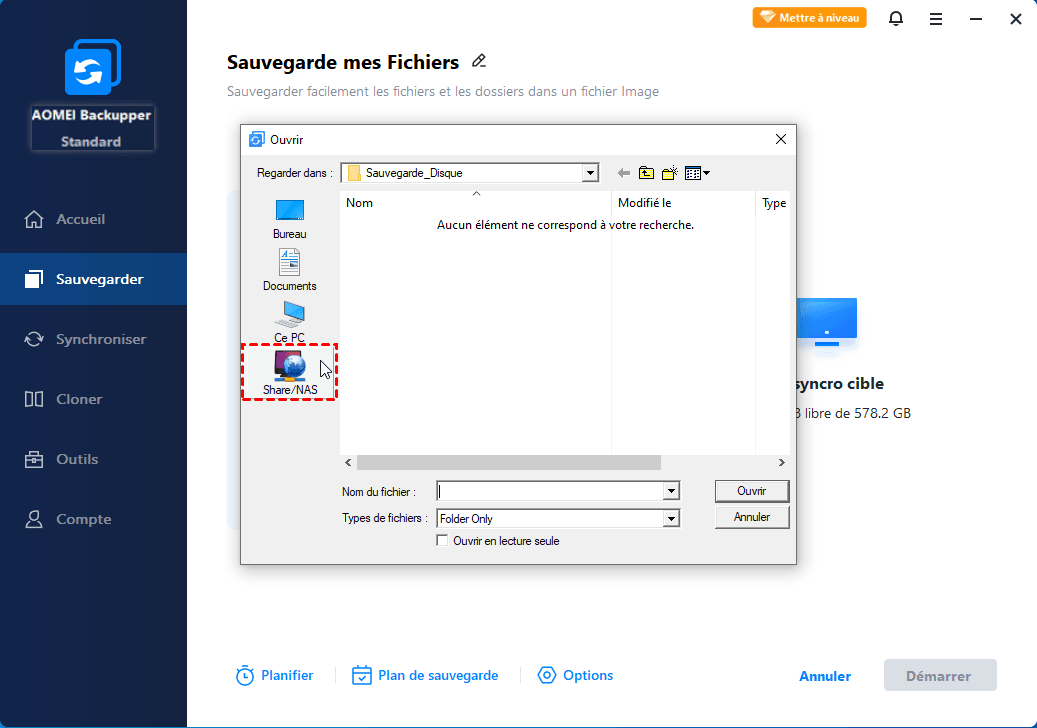Image resolution: width=1037 pixels, height=728 pixels.
Task: Select Ce PC in the places bar
Action: 290,322
